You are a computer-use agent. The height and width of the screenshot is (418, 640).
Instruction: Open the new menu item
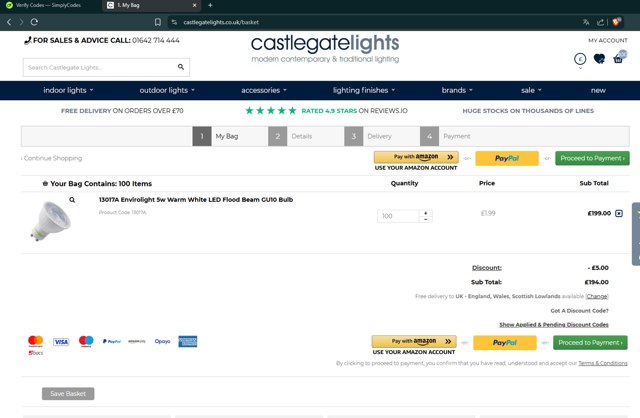pos(598,90)
